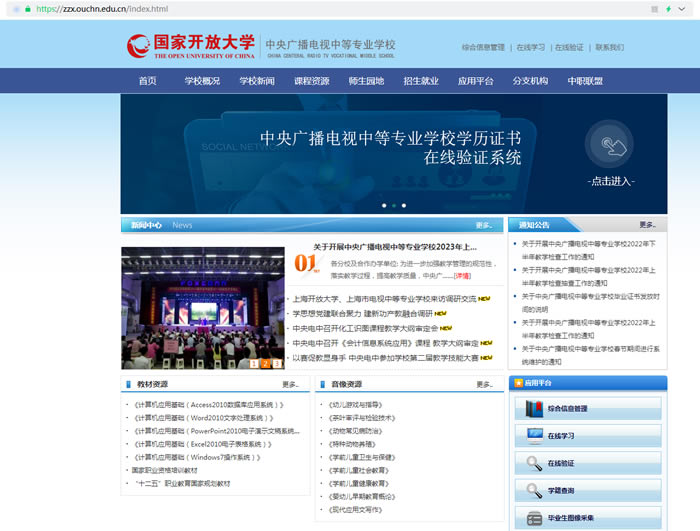Open 《幼儿游戏与指导》 video resource
The height and width of the screenshot is (531, 700).
pos(355,405)
